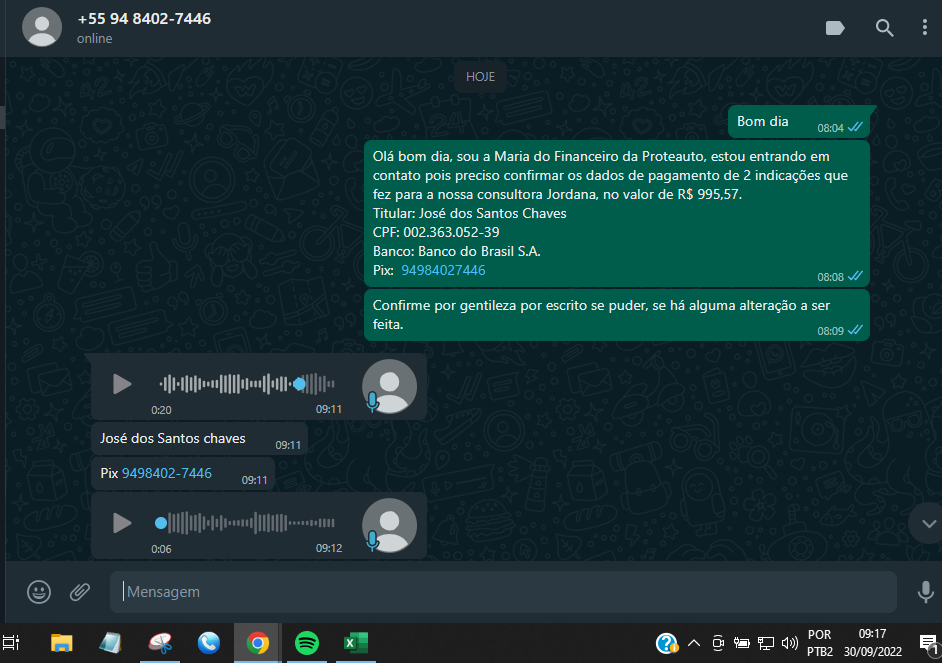This screenshot has height=663, width=942.
Task: Open the three-dot chat menu
Action: (x=925, y=28)
